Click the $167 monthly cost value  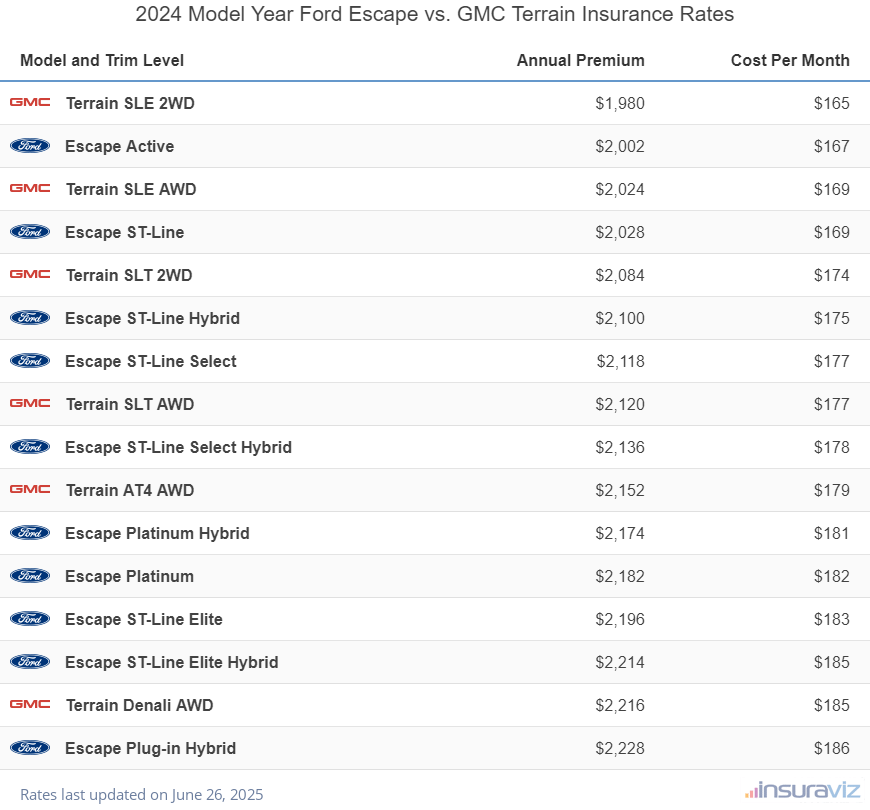click(x=832, y=146)
